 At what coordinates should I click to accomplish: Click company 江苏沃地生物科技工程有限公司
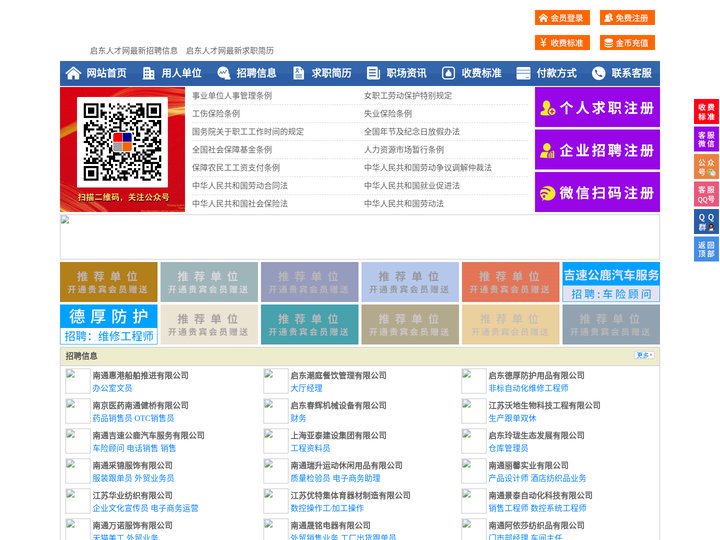click(x=544, y=405)
